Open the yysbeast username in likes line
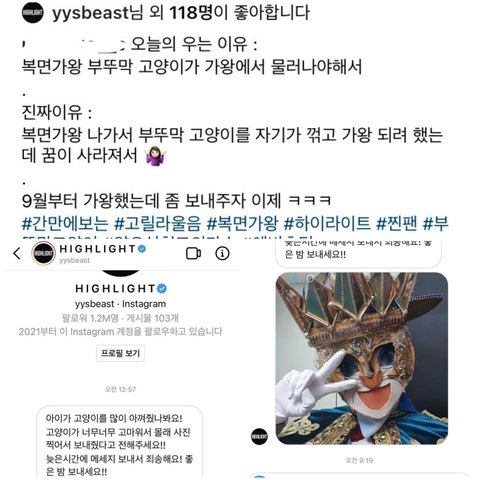The width and height of the screenshot is (480, 480). click(x=90, y=13)
